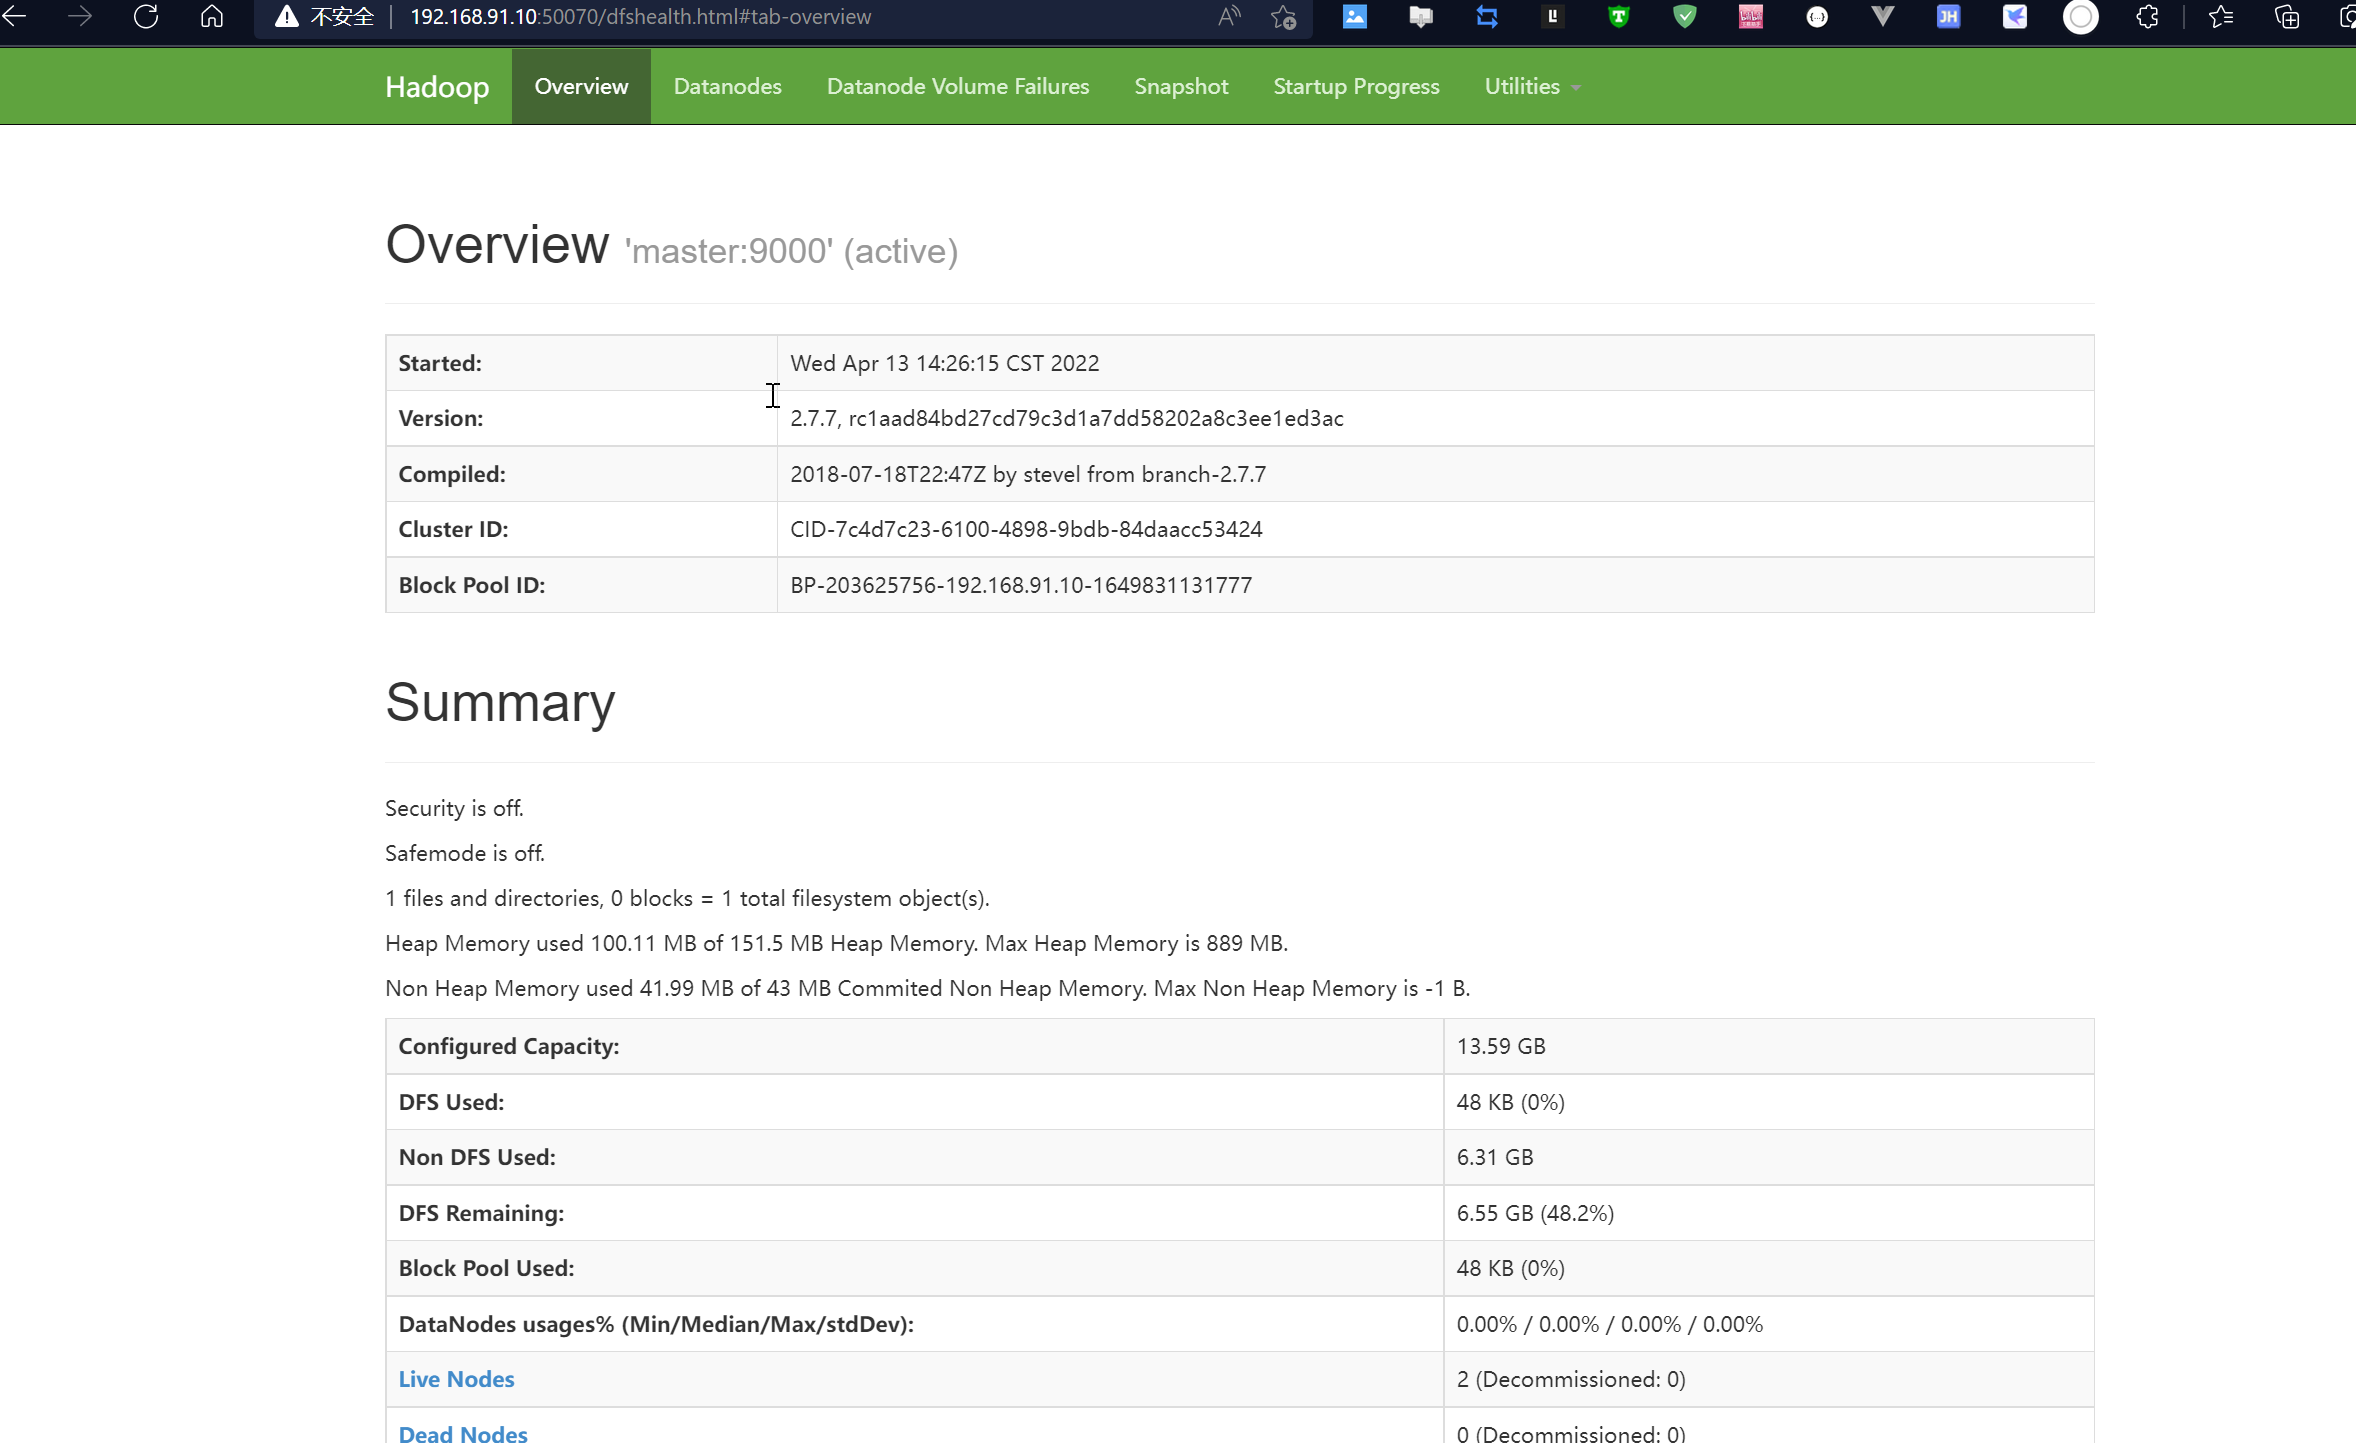Switch to the Datanodes tab
This screenshot has width=2356, height=1443.
coord(727,86)
